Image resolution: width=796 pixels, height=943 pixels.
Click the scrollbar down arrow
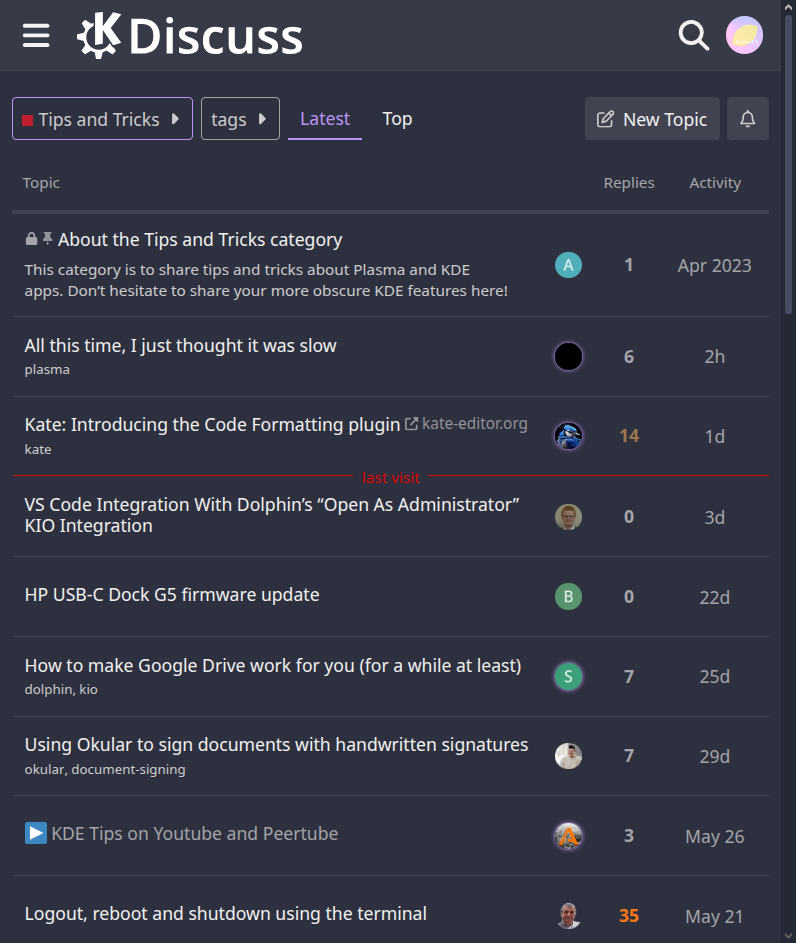click(789, 936)
